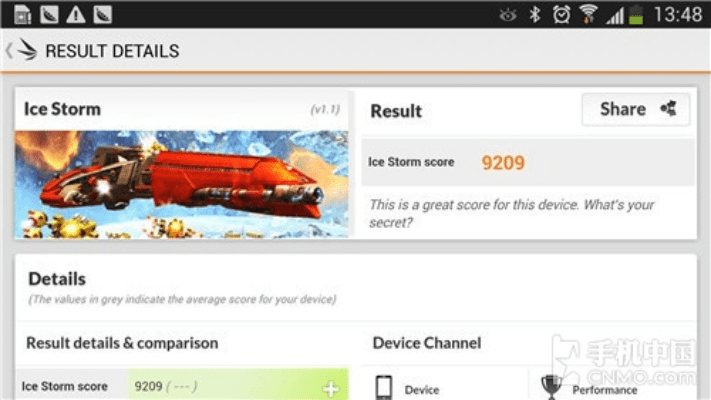The height and width of the screenshot is (400, 711).
Task: Tap the alarm clock status icon
Action: tap(561, 15)
